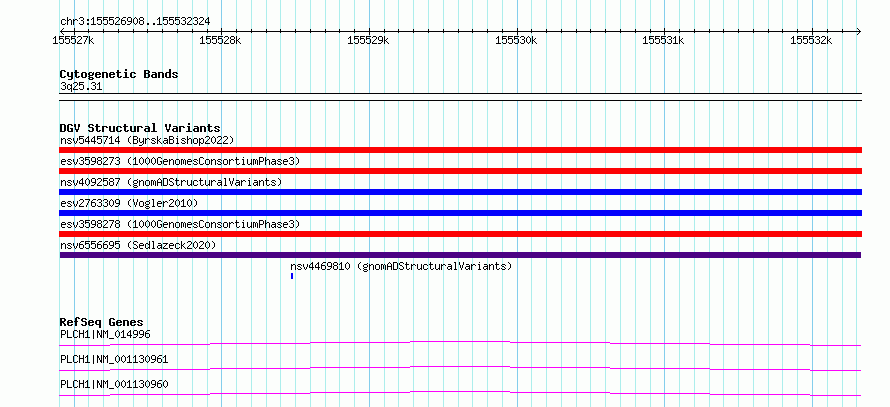Open the esv3598273 (1000GenomesConsortiumPhase3) label
This screenshot has width=890, height=407.
coord(180,161)
